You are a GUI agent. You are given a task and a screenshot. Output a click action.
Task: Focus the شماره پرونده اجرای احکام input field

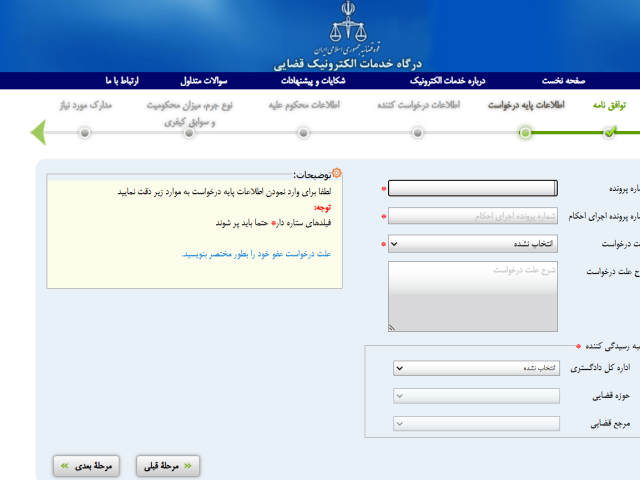[x=472, y=215]
